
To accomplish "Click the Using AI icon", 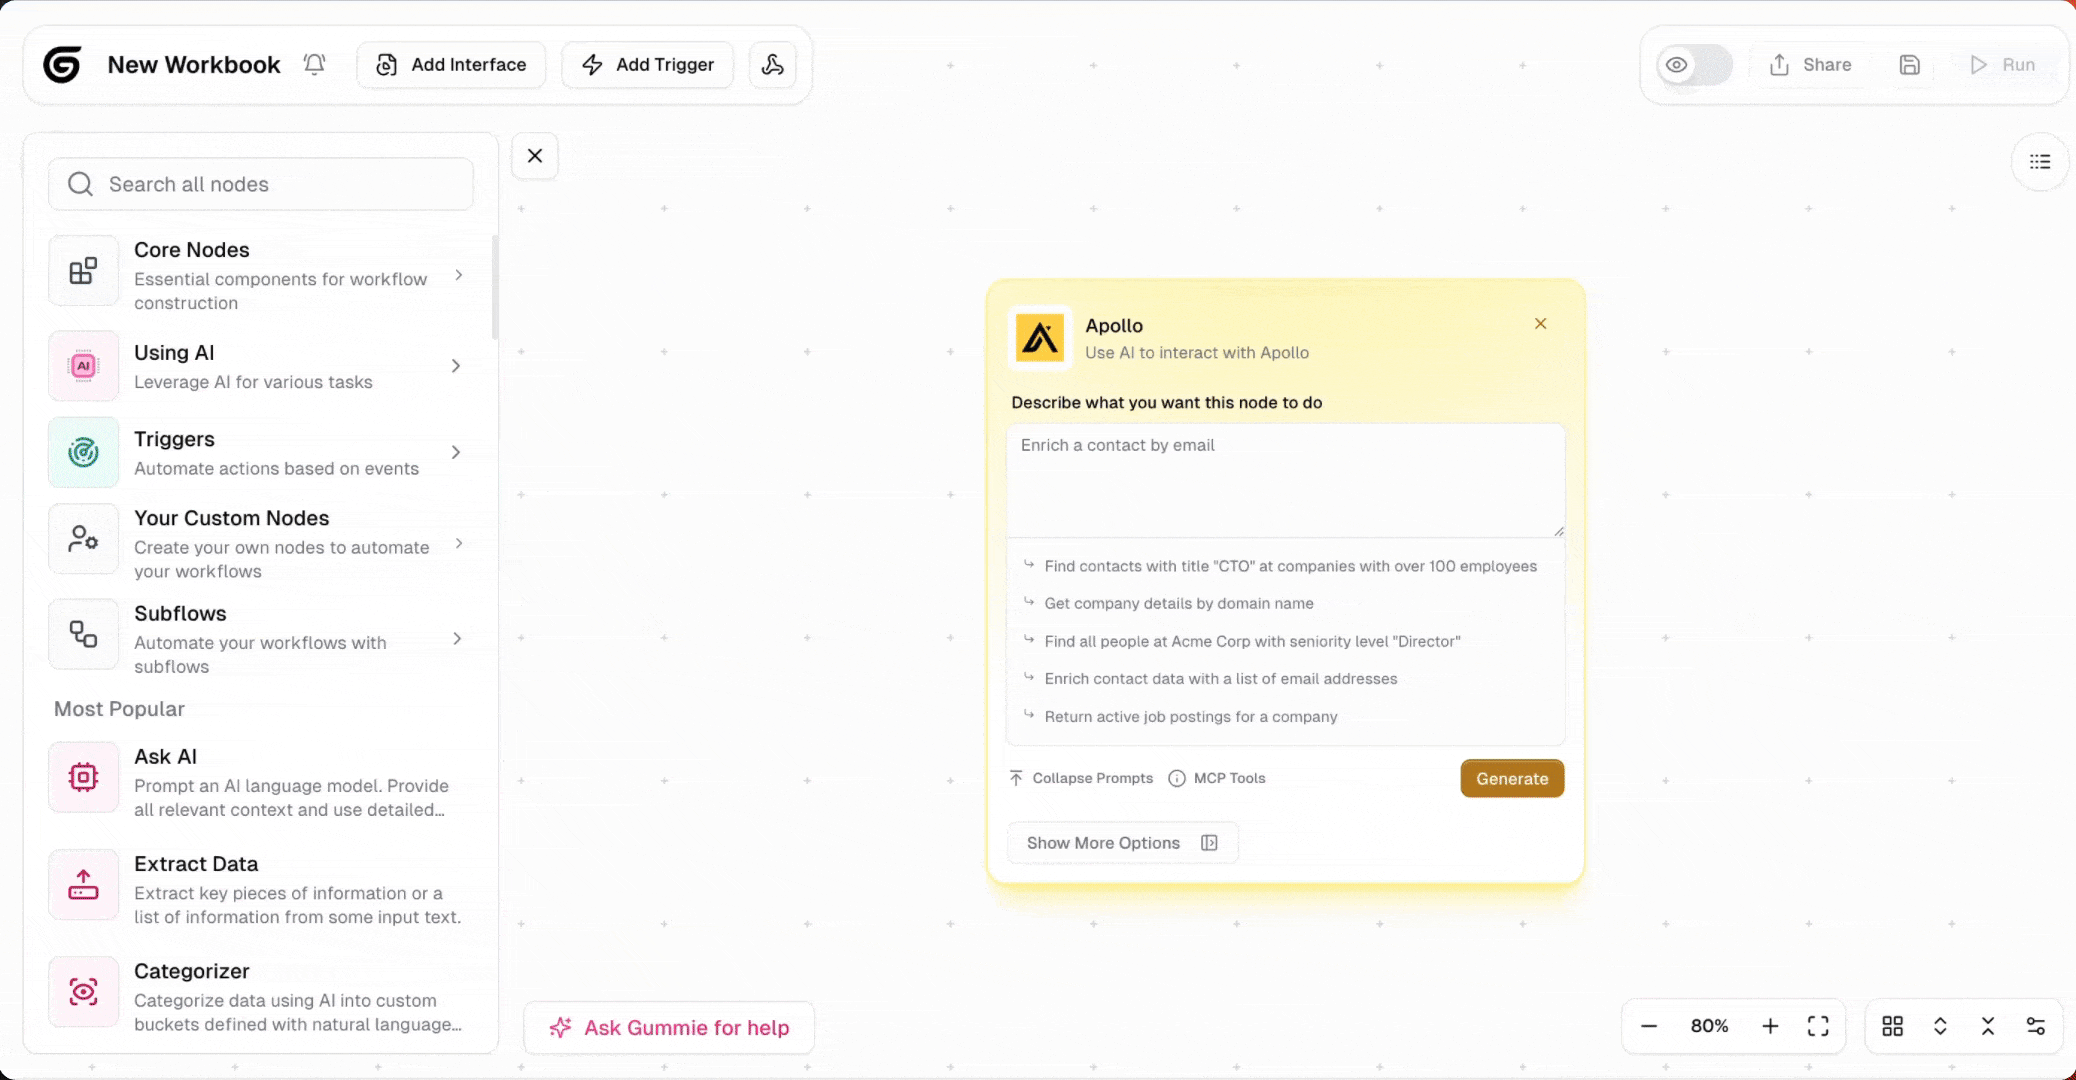I will click(83, 366).
